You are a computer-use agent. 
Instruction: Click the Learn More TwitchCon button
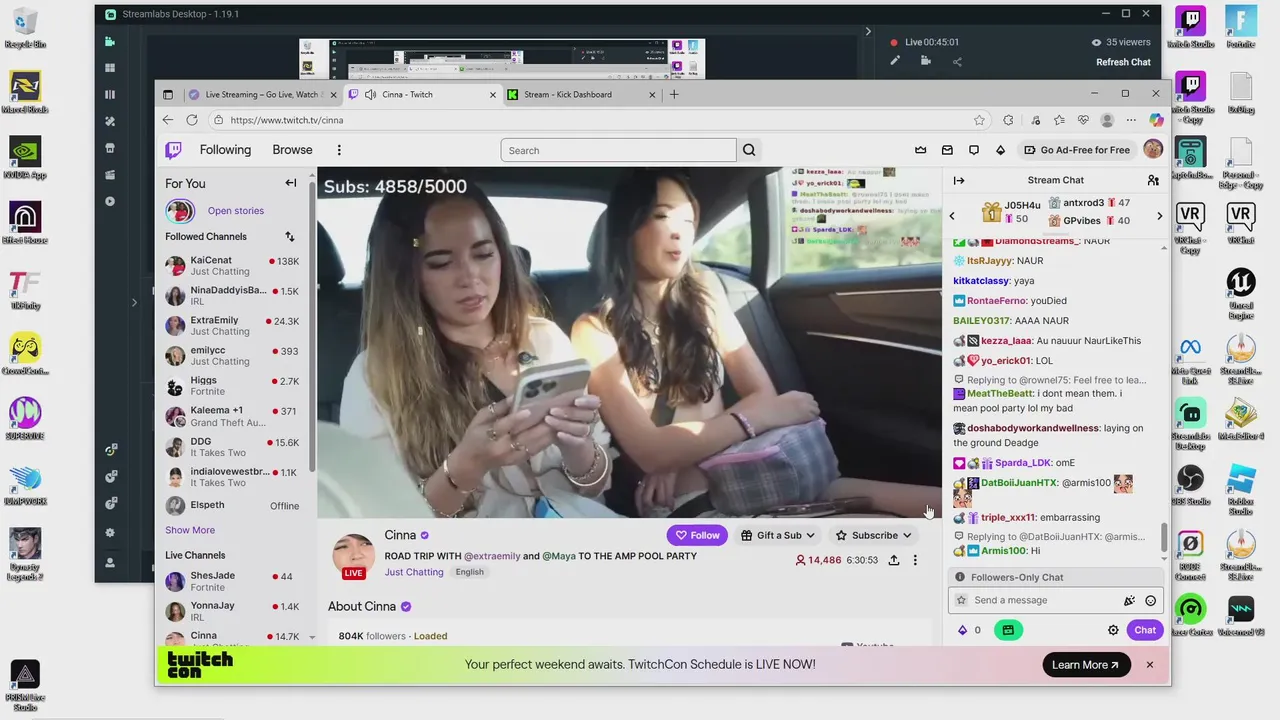tap(1086, 665)
